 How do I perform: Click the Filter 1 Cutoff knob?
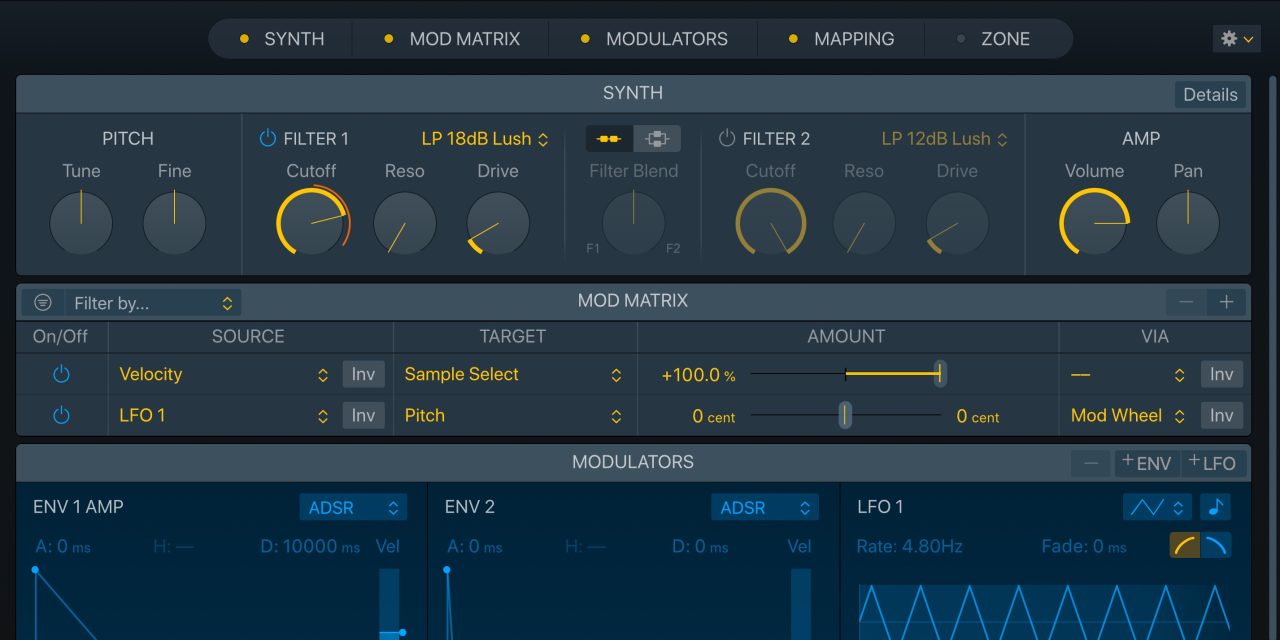tap(311, 221)
